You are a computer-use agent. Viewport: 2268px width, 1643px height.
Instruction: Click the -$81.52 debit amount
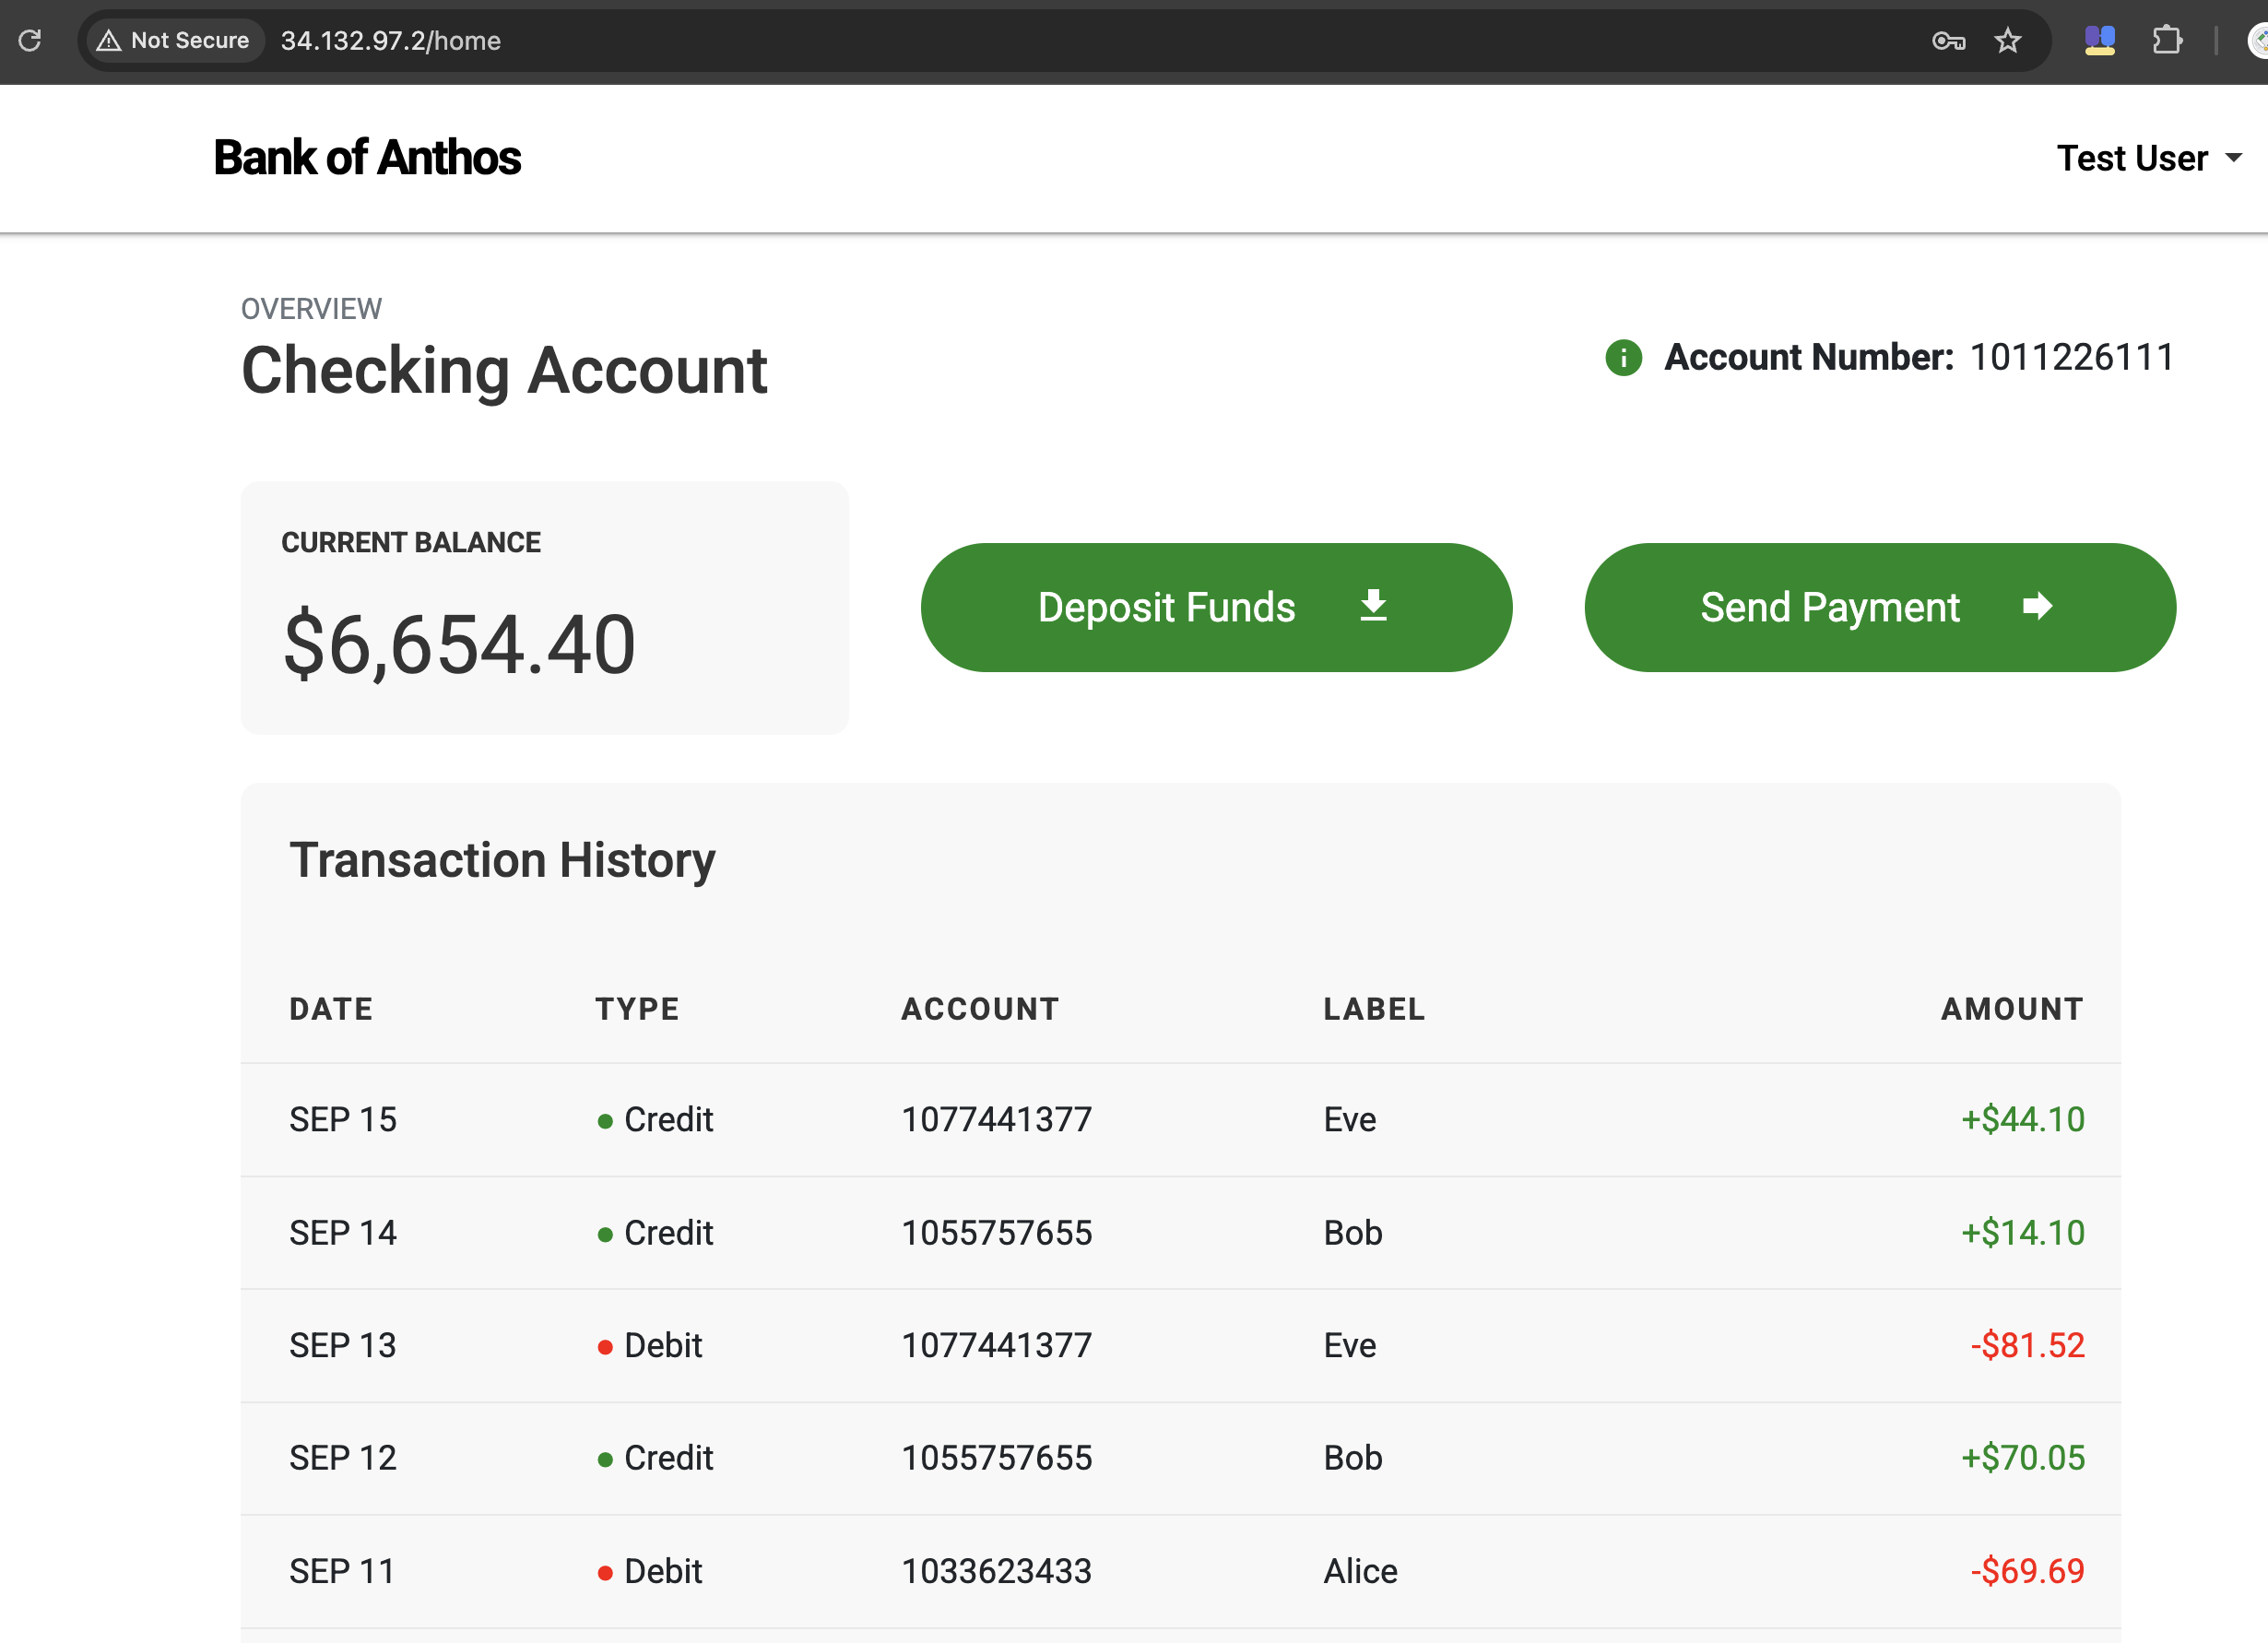click(2027, 1345)
